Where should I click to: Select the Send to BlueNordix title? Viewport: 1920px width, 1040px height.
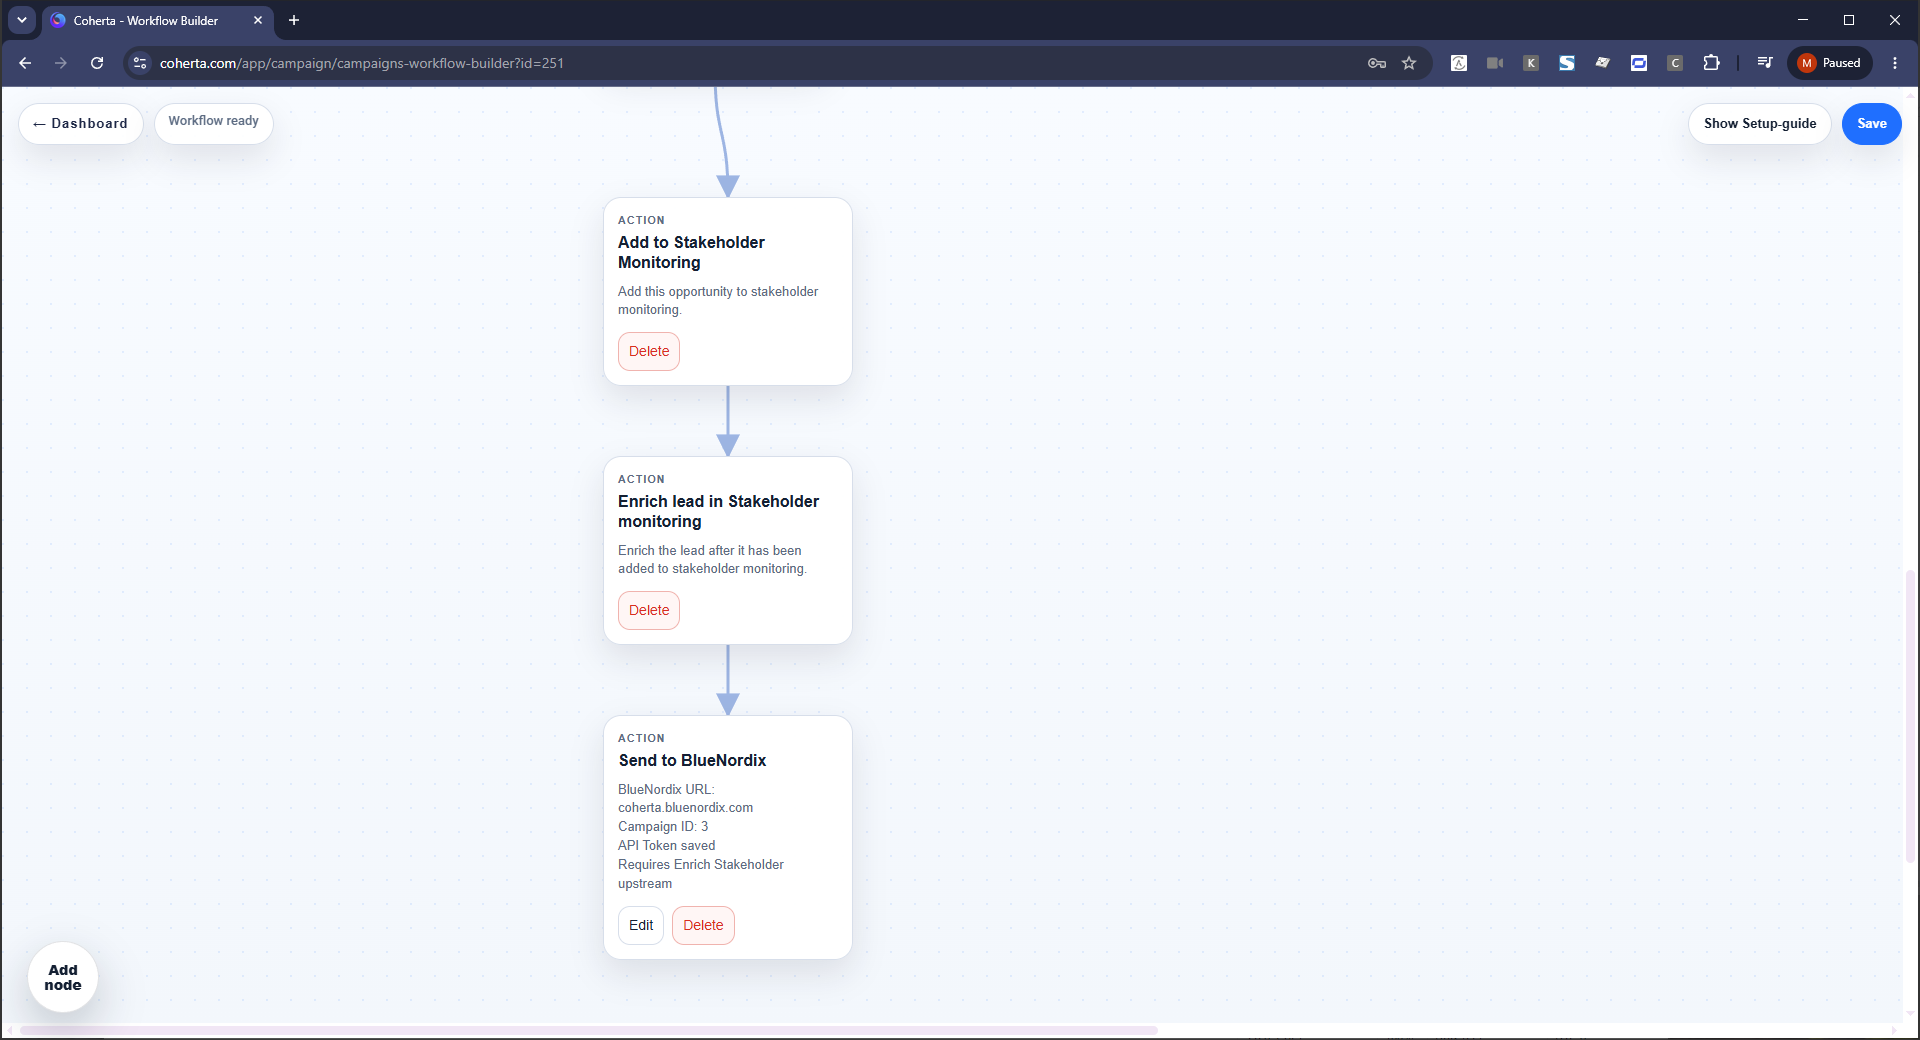click(x=692, y=760)
